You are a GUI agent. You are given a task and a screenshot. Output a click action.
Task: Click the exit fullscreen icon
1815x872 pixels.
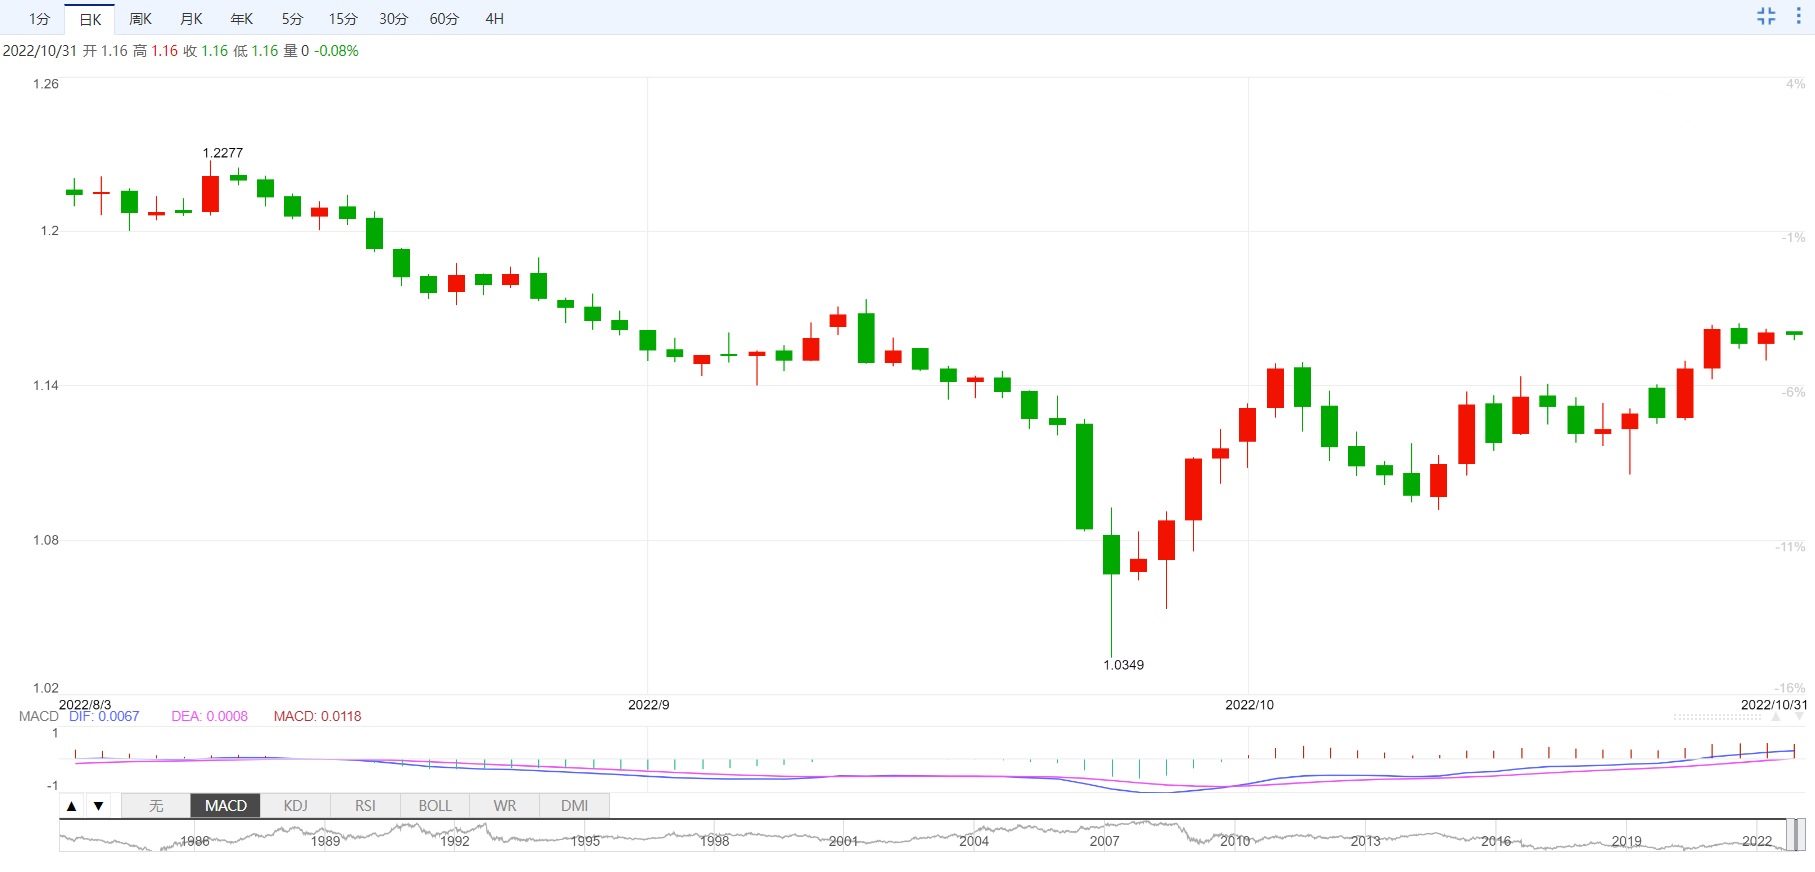point(1766,16)
